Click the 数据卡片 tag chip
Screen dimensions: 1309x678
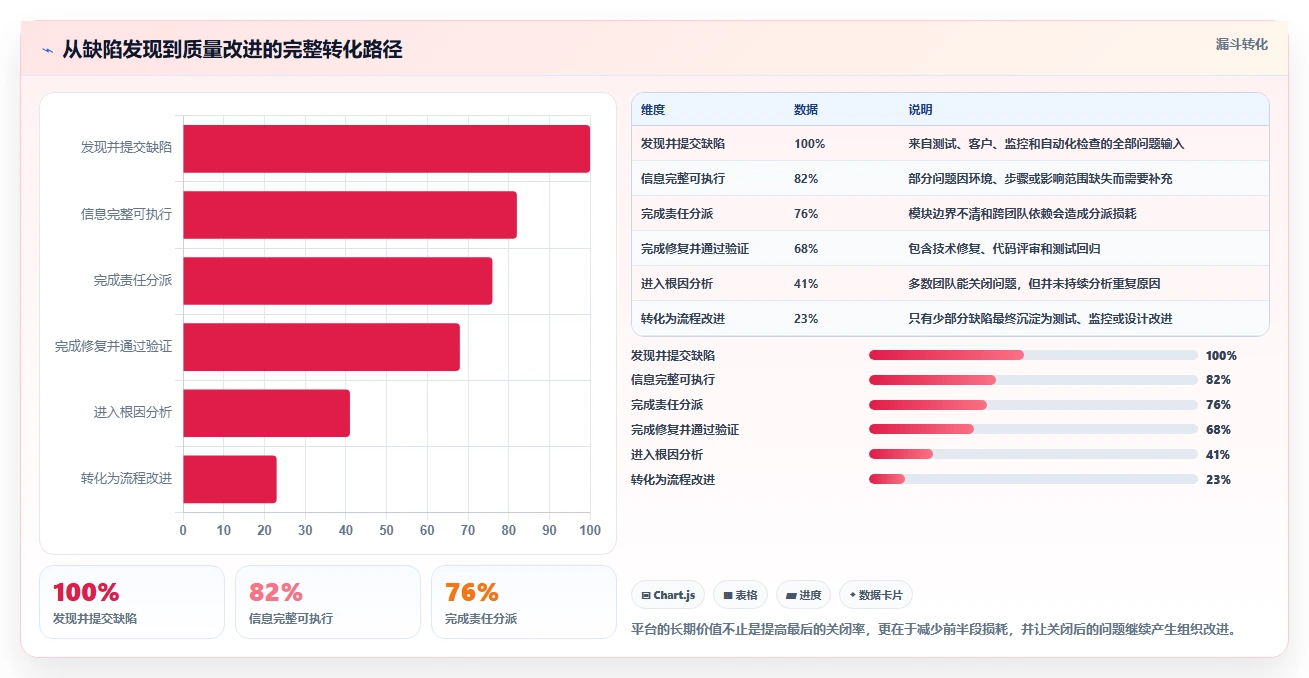click(876, 595)
